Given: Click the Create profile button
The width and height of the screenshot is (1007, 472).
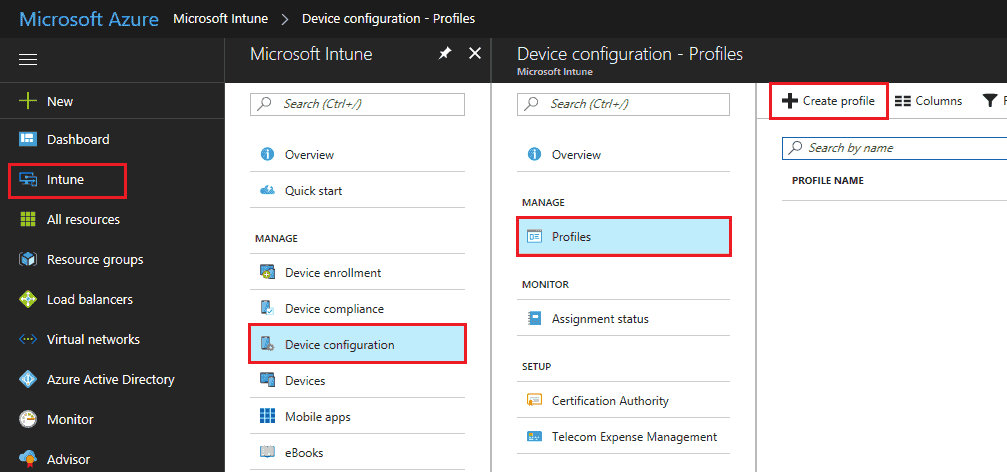Looking at the screenshot, I should [x=828, y=101].
